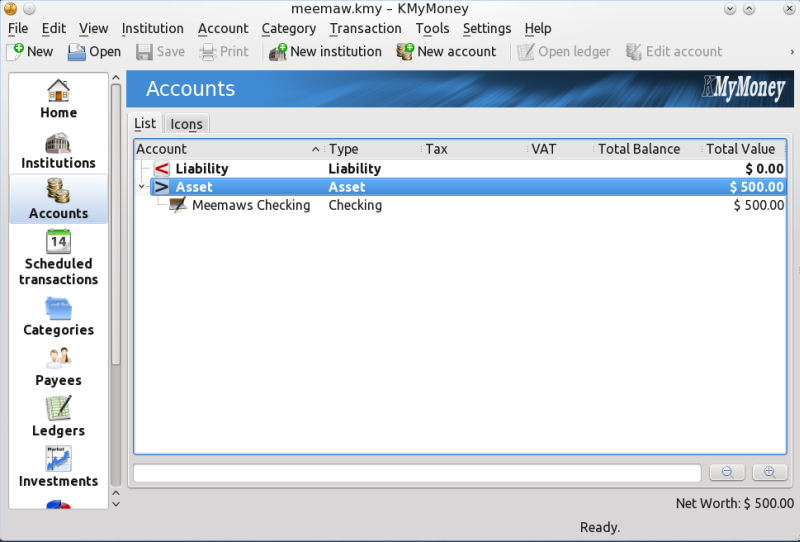Viewport: 800px width, 542px height.
Task: Add a New institution
Action: 326,52
